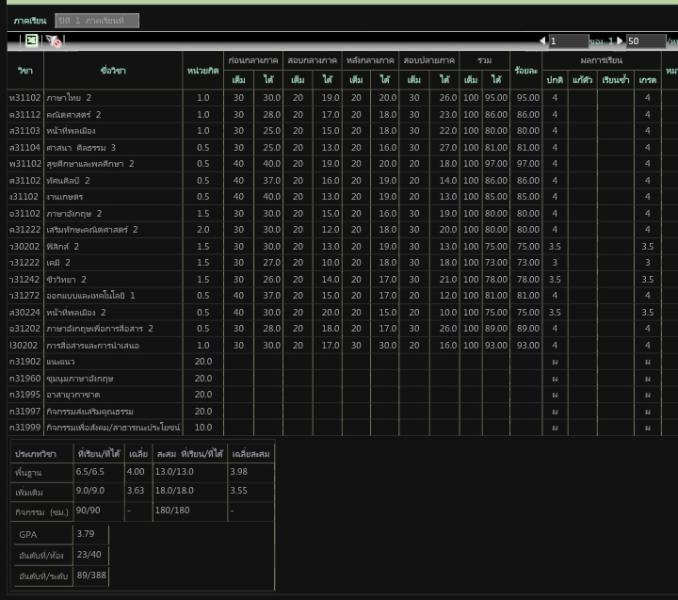Click the percentage 89.00 in the ร้อยละ column
Image resolution: width=678 pixels, height=600 pixels.
click(x=528, y=329)
